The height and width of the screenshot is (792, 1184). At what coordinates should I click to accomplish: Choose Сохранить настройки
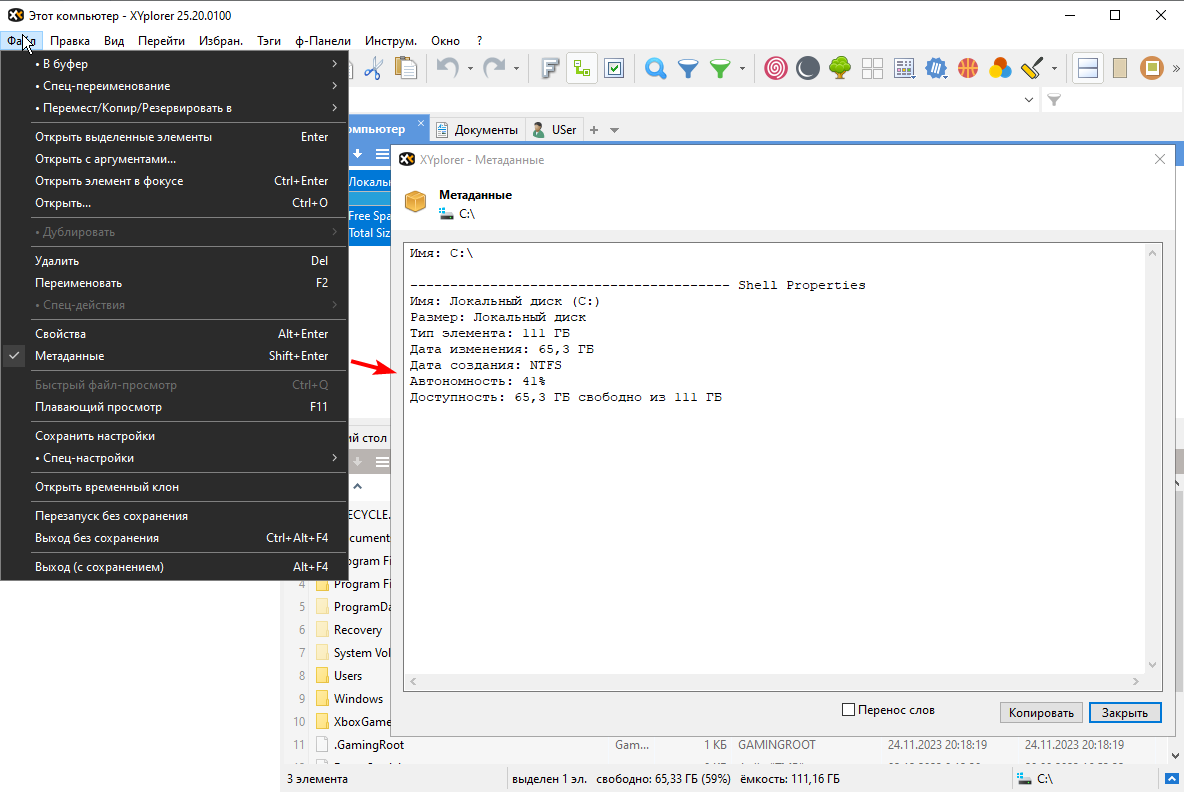click(174, 436)
